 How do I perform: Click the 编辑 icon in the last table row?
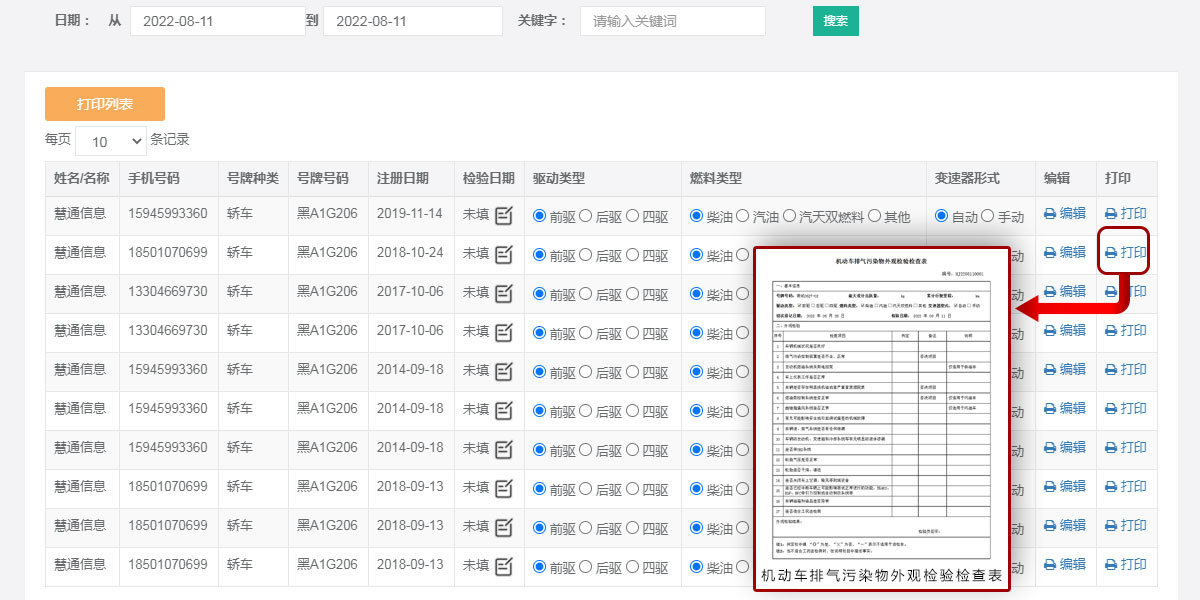(1050, 564)
